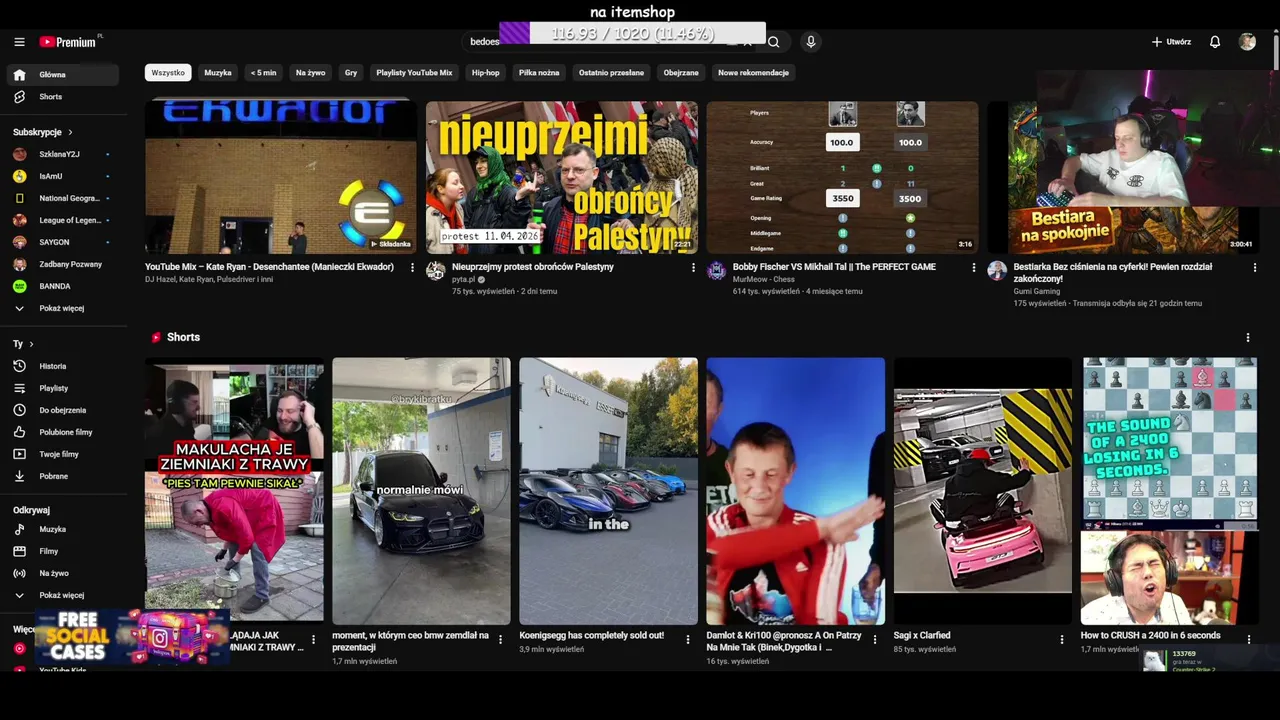The width and height of the screenshot is (1280, 720).
Task: Open League of Legends channel subscription
Action: 63,220
